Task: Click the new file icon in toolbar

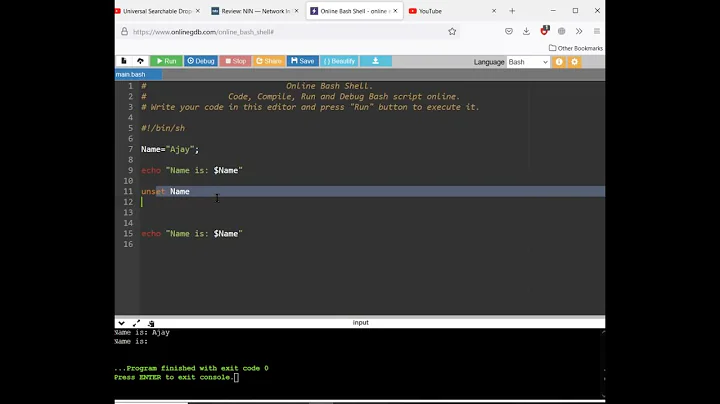Action: click(123, 61)
